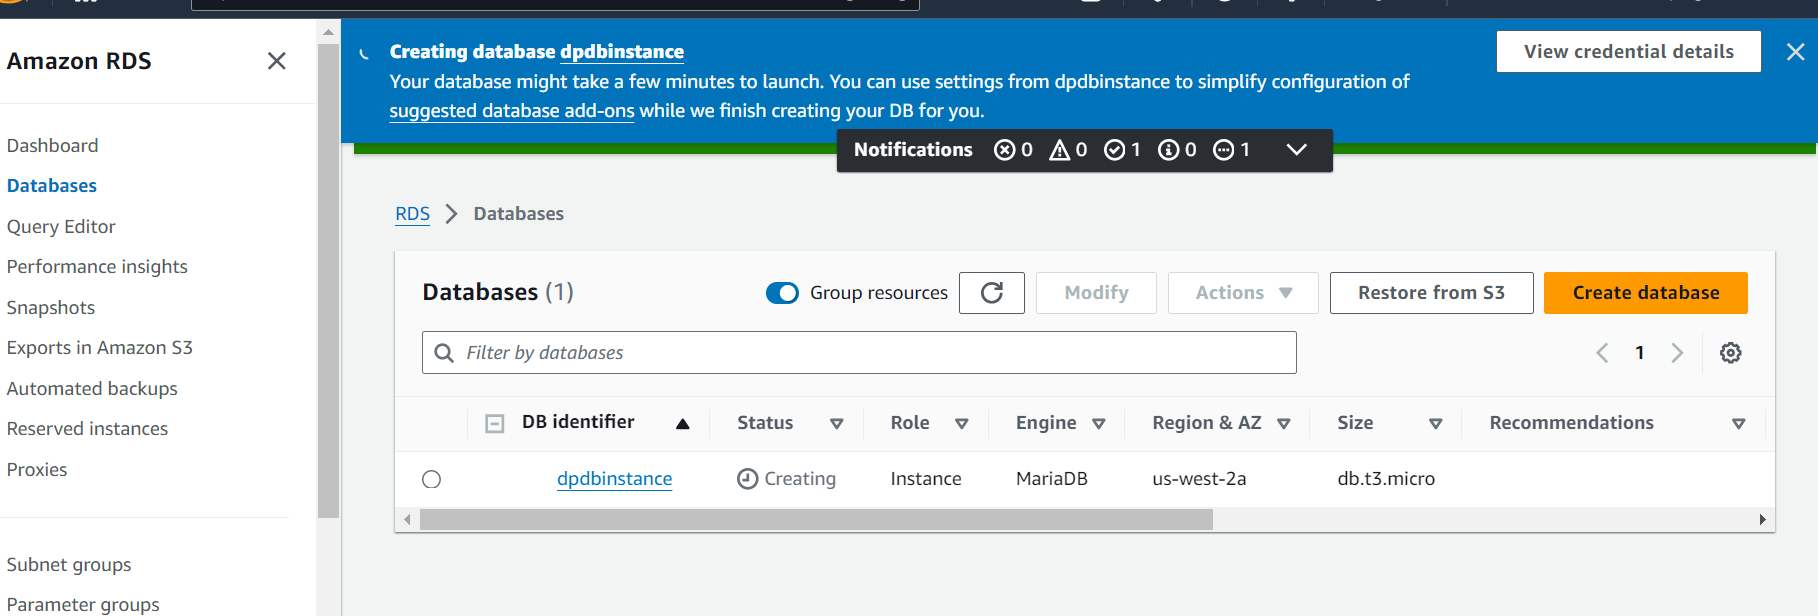Viewport: 1818px width, 616px height.
Task: Click the refresh databases icon button
Action: point(991,293)
